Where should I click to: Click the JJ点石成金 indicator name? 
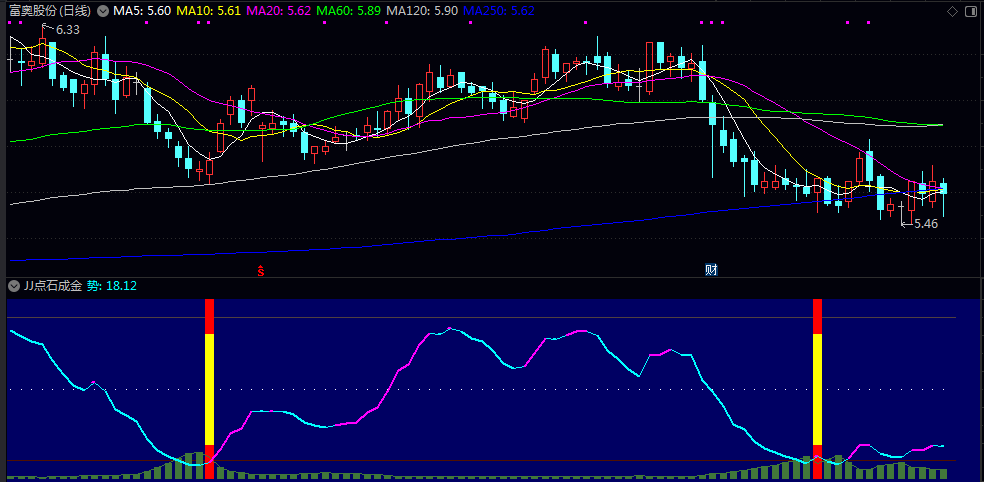[x=53, y=286]
